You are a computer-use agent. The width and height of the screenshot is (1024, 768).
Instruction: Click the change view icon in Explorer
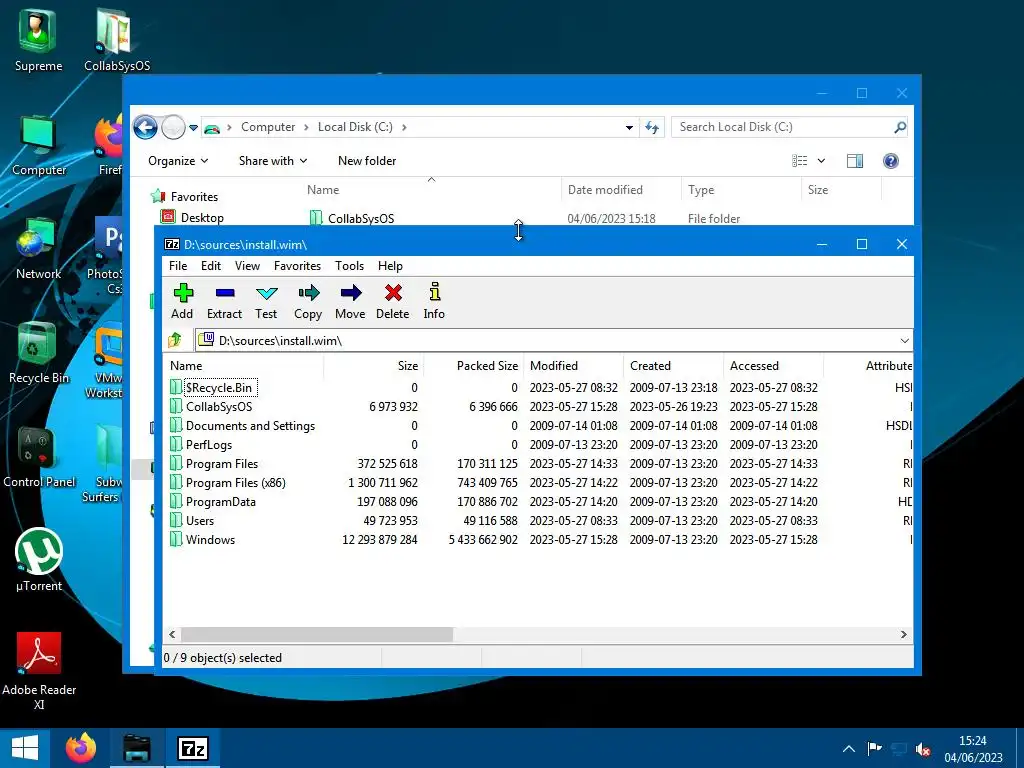799,161
